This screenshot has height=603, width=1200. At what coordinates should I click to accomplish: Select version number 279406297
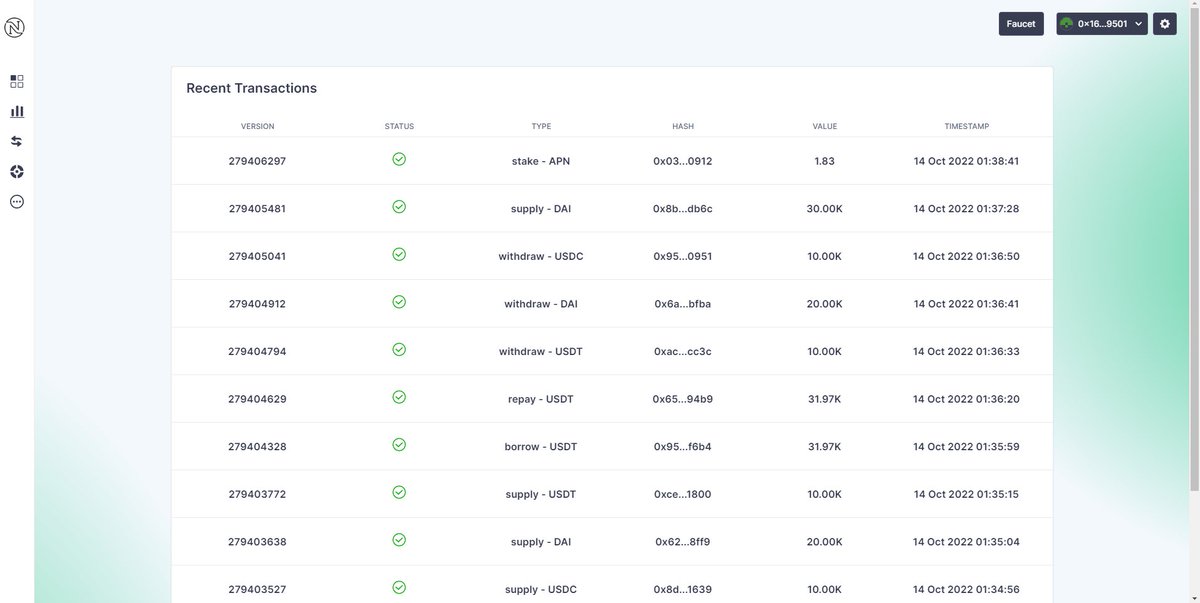coord(257,161)
